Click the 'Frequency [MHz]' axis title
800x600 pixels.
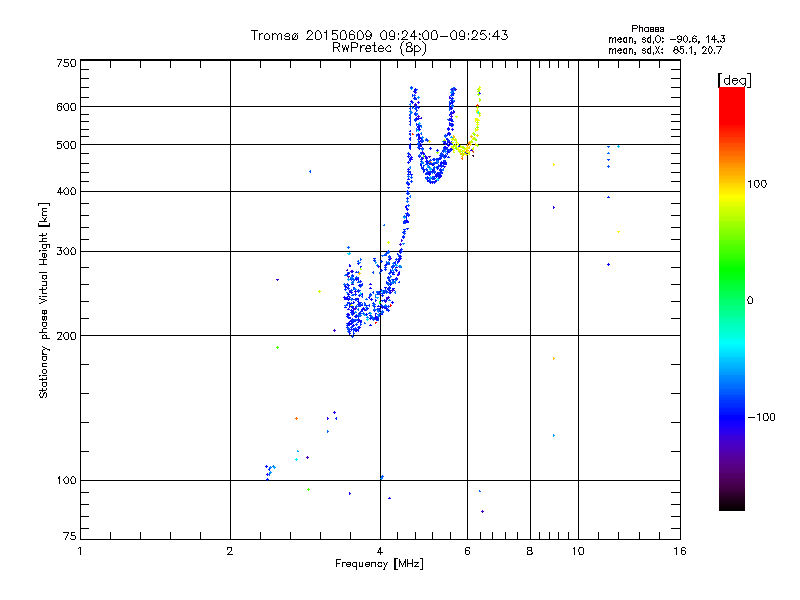(x=379, y=564)
